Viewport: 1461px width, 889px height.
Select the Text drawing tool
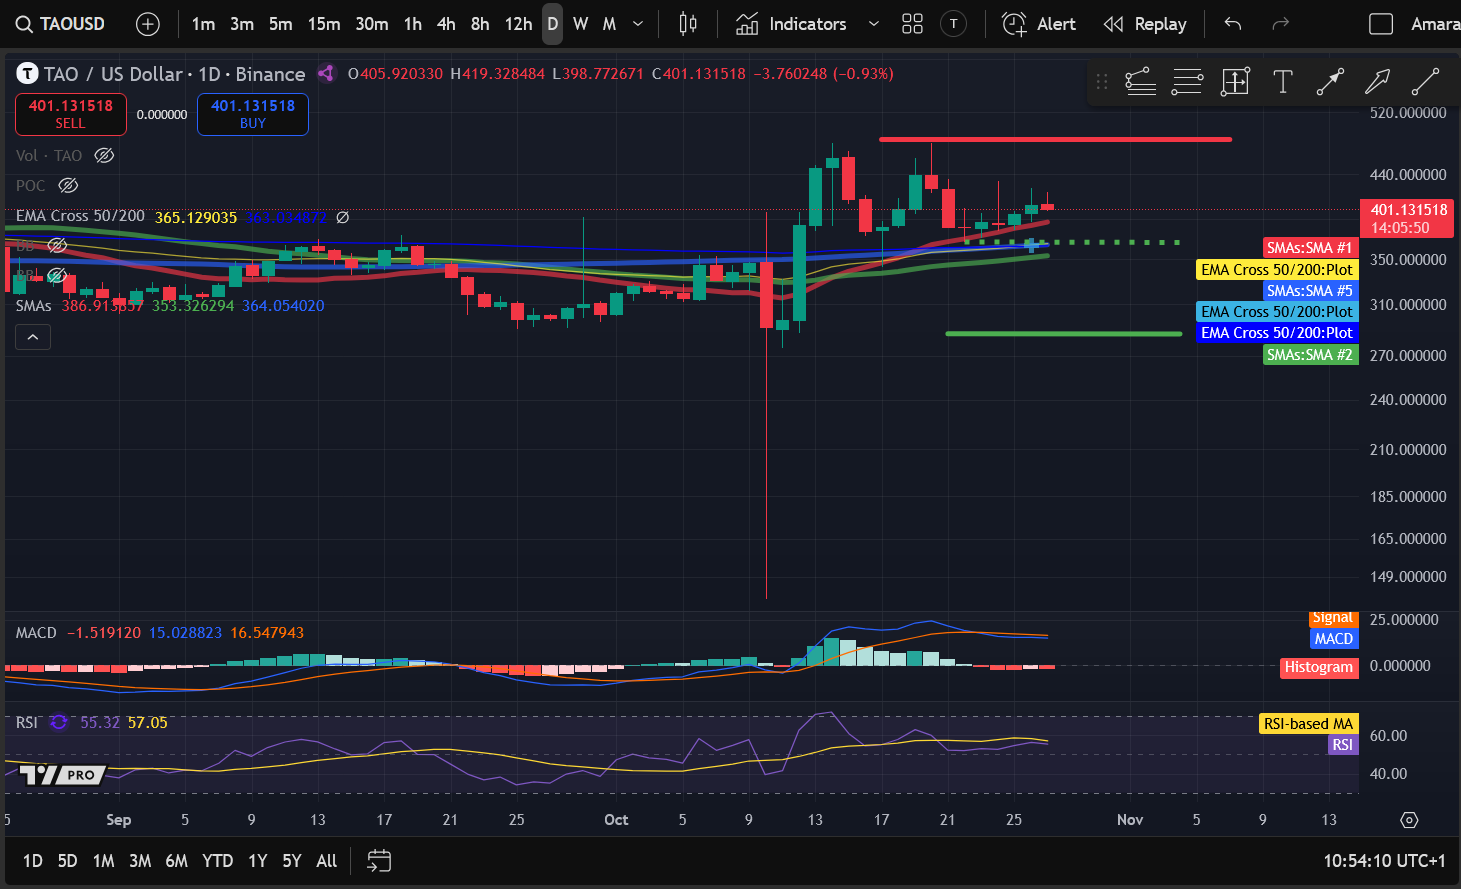coord(1282,82)
